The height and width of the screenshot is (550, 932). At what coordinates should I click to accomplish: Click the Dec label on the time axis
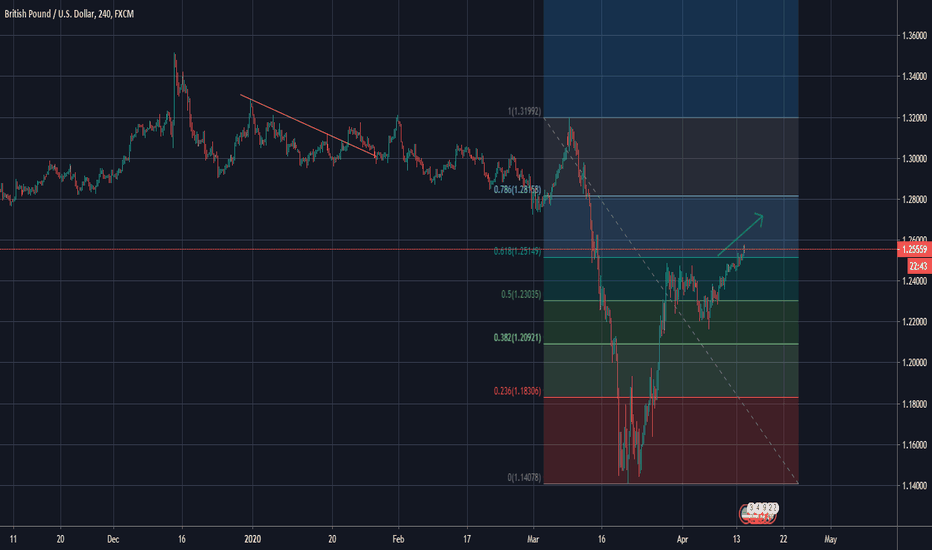click(113, 539)
